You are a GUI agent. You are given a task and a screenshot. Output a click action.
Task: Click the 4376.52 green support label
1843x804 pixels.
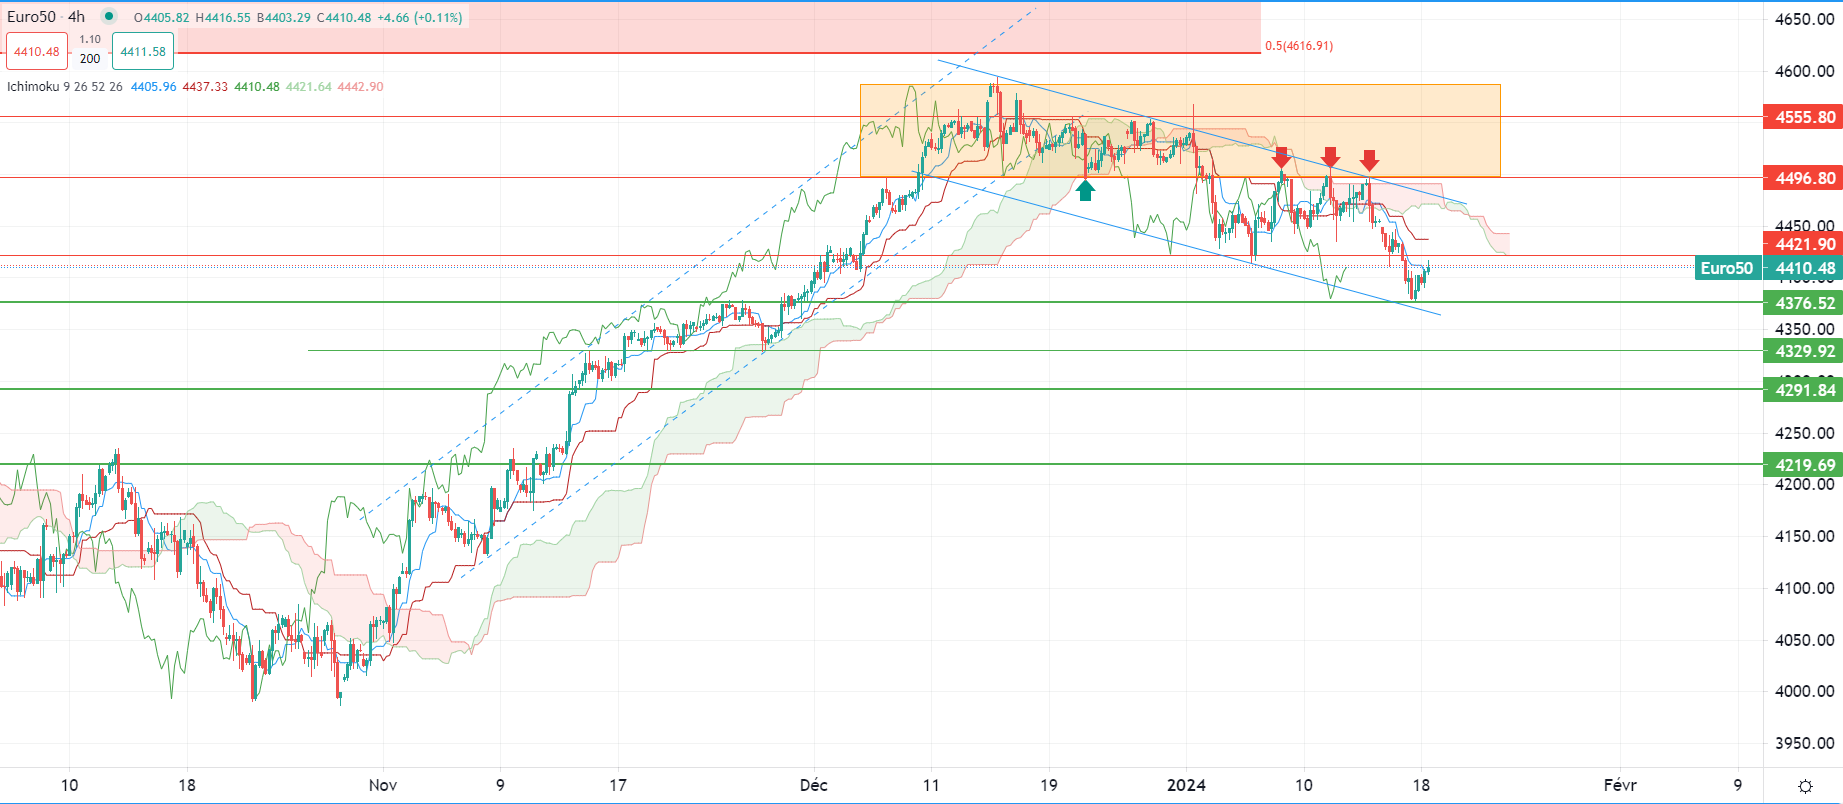pos(1803,303)
